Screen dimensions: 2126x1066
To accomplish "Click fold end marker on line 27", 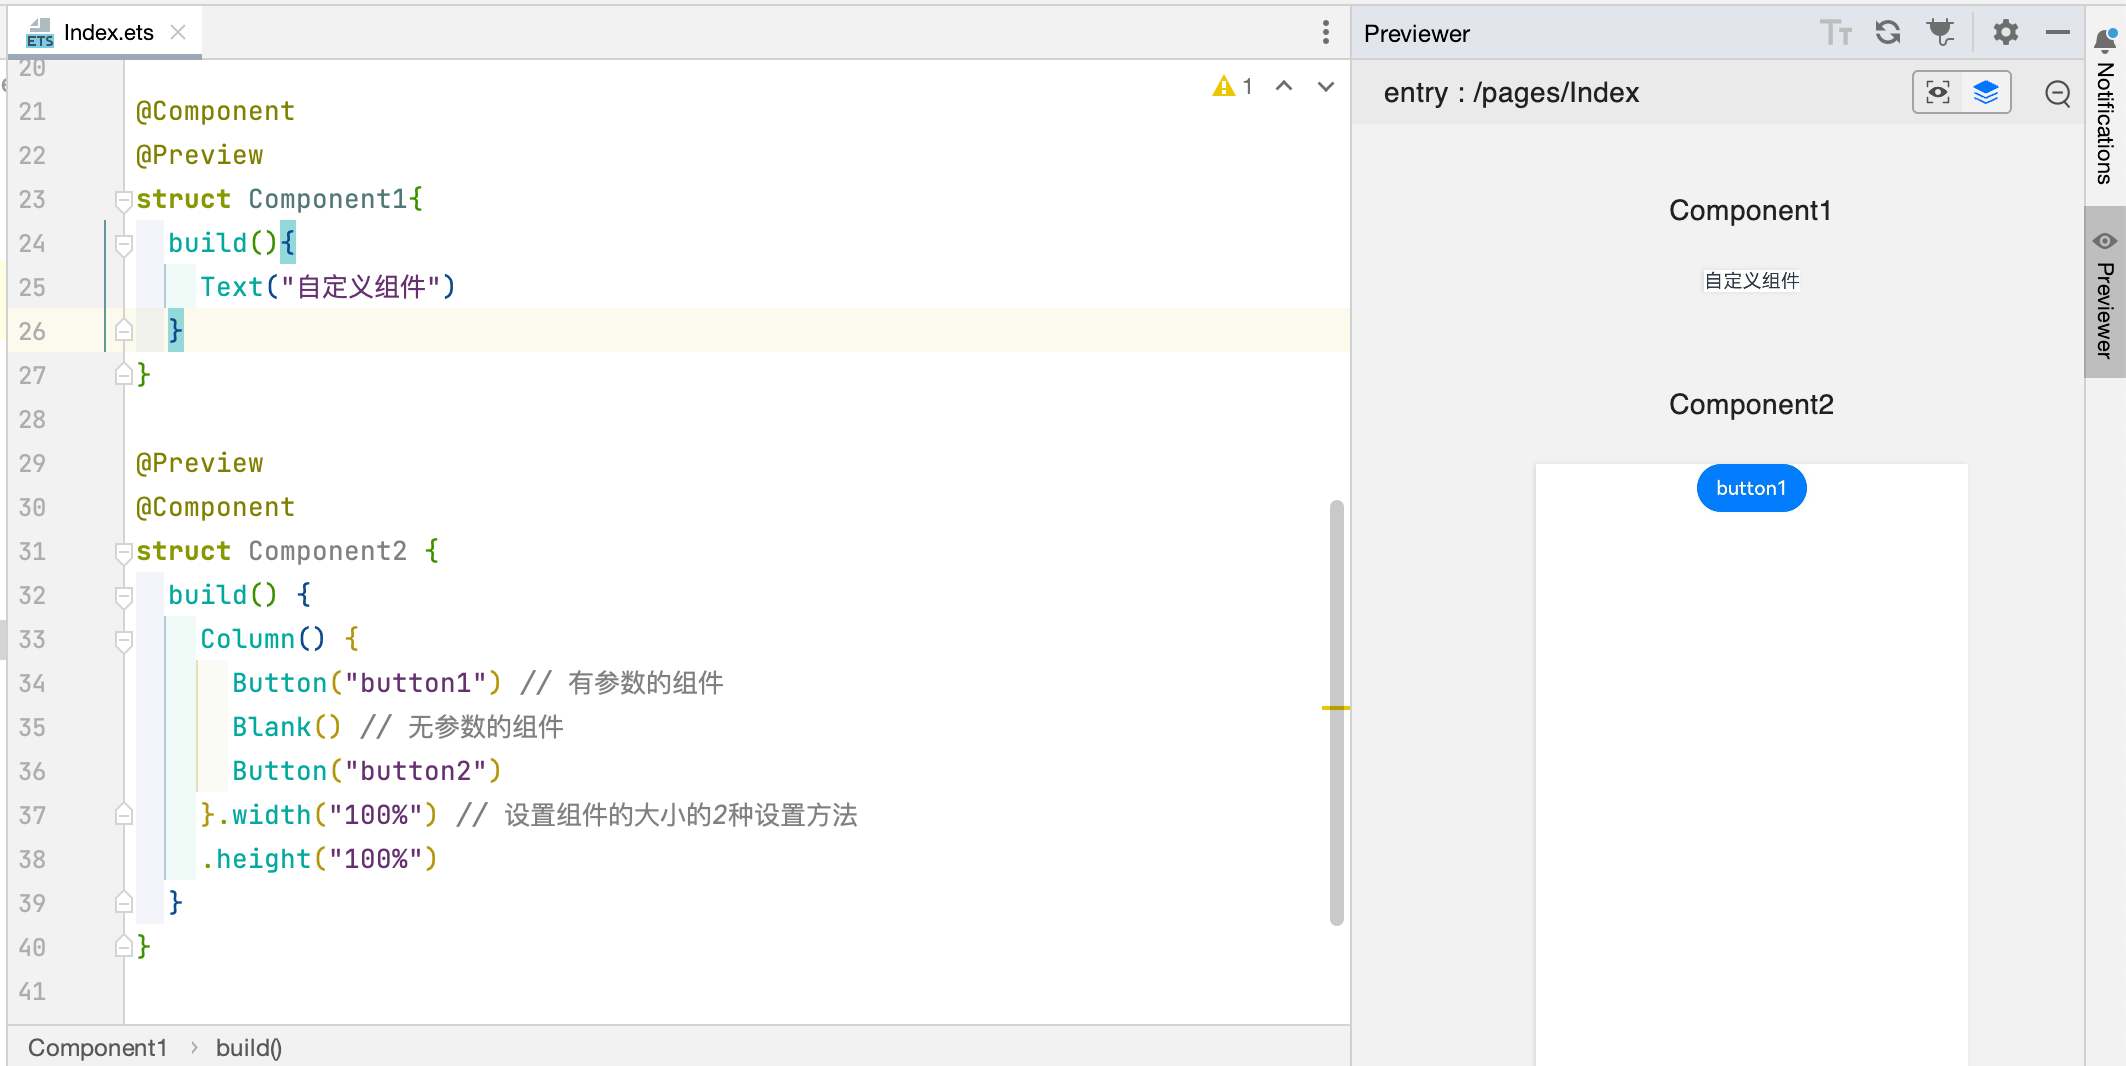I will pyautogui.click(x=124, y=375).
